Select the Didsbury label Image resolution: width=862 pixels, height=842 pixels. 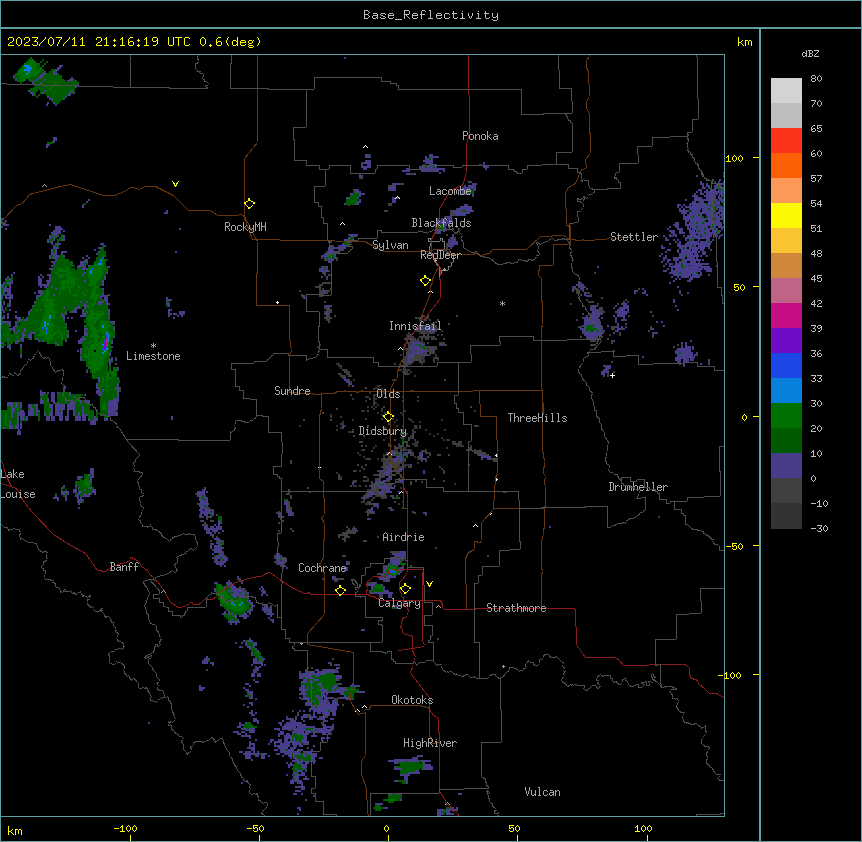point(383,431)
